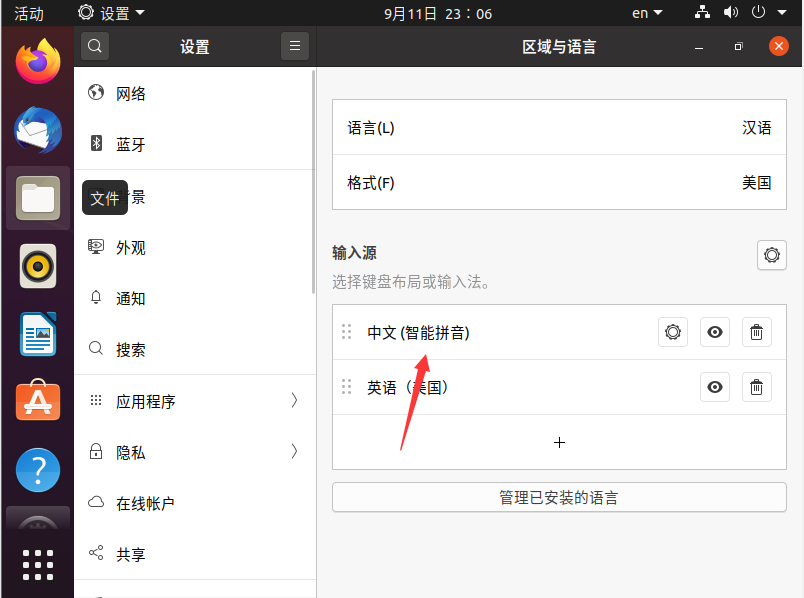Screen dimensions: 804x598
Task: Select the 网络 network settings item
Action: pyautogui.click(x=195, y=93)
